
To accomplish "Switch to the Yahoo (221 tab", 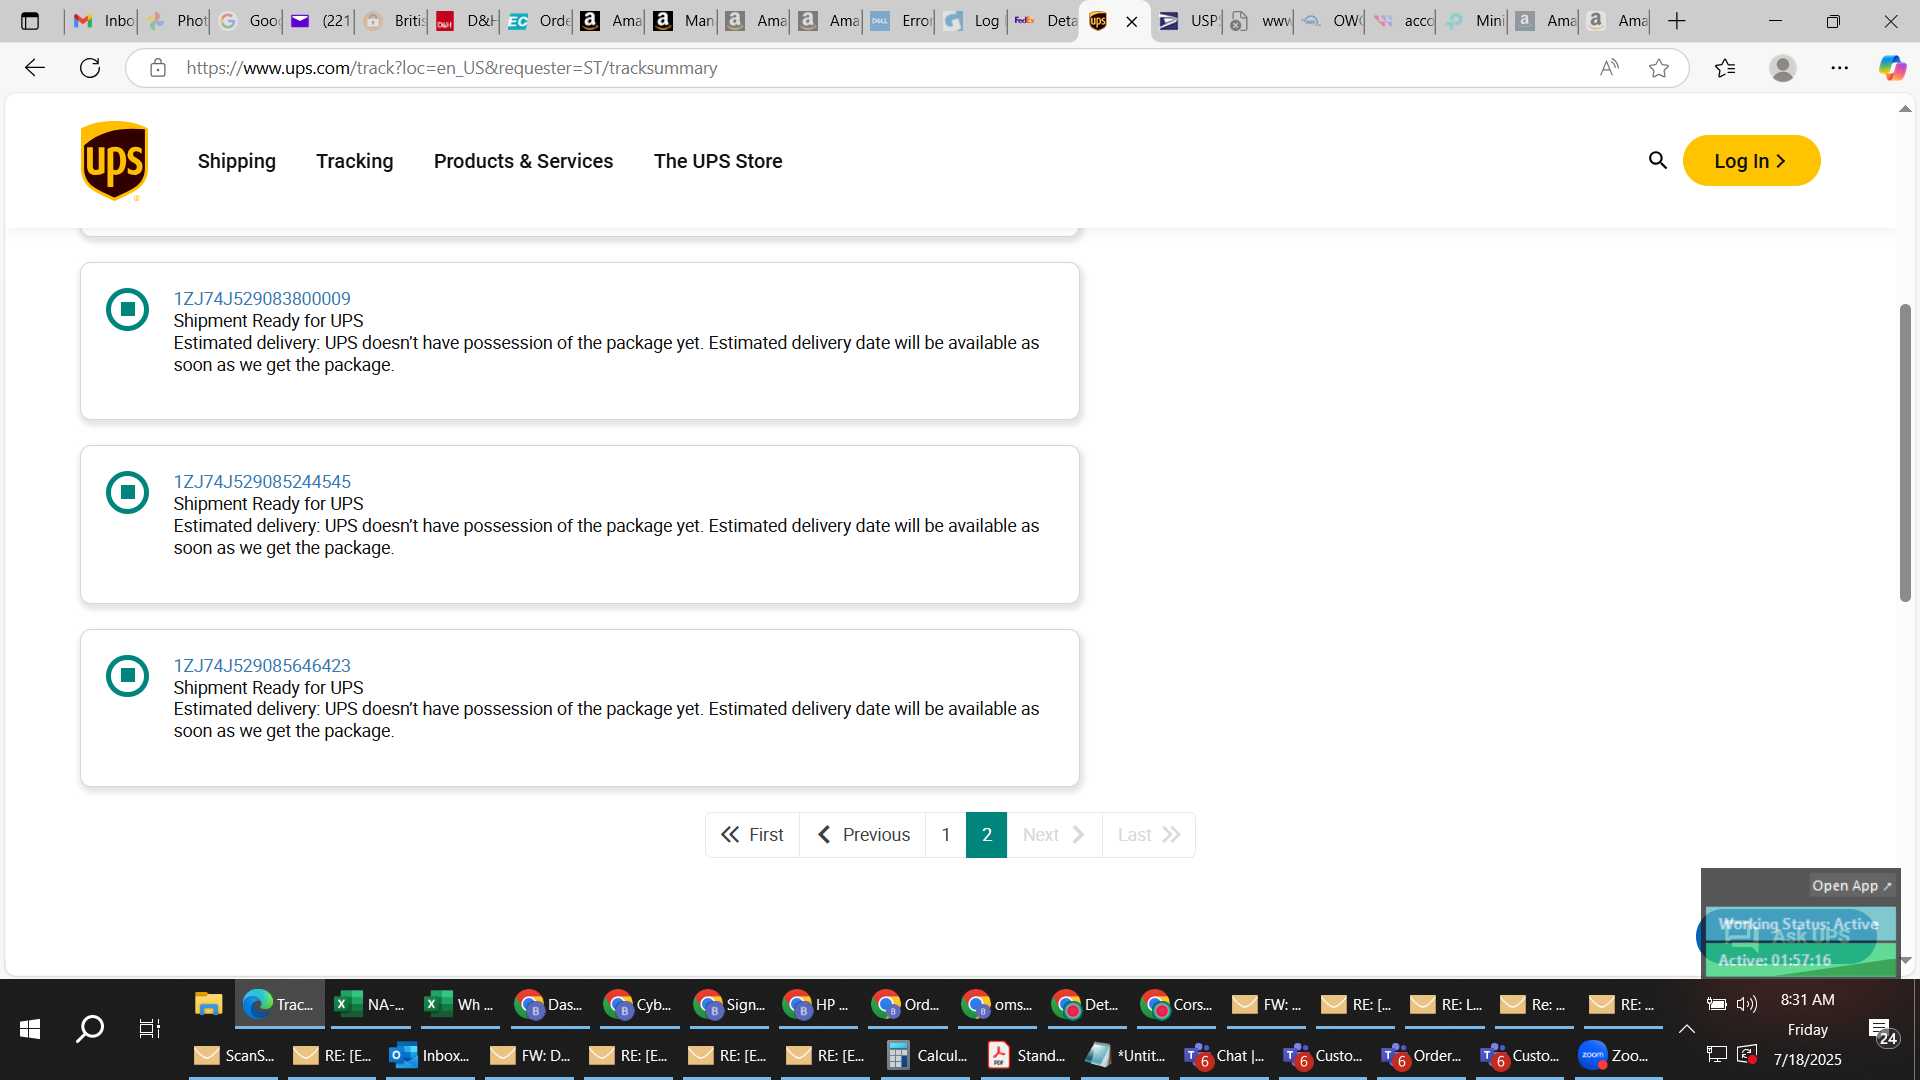I will coord(320,21).
